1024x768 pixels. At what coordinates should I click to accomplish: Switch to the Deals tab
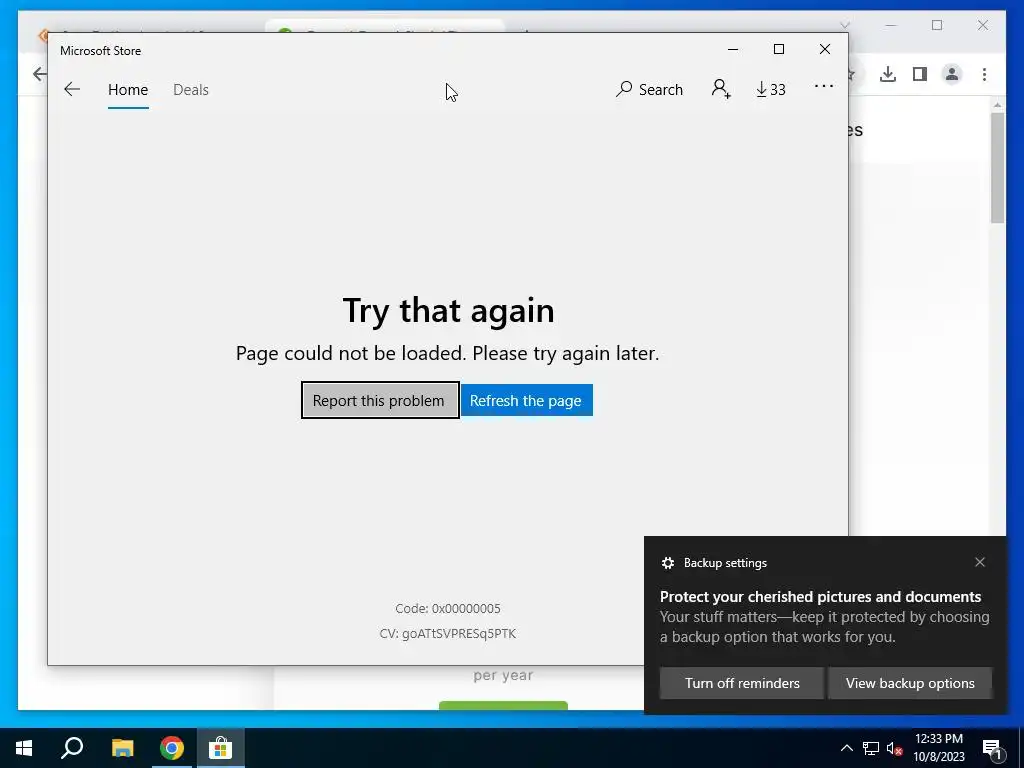(191, 89)
